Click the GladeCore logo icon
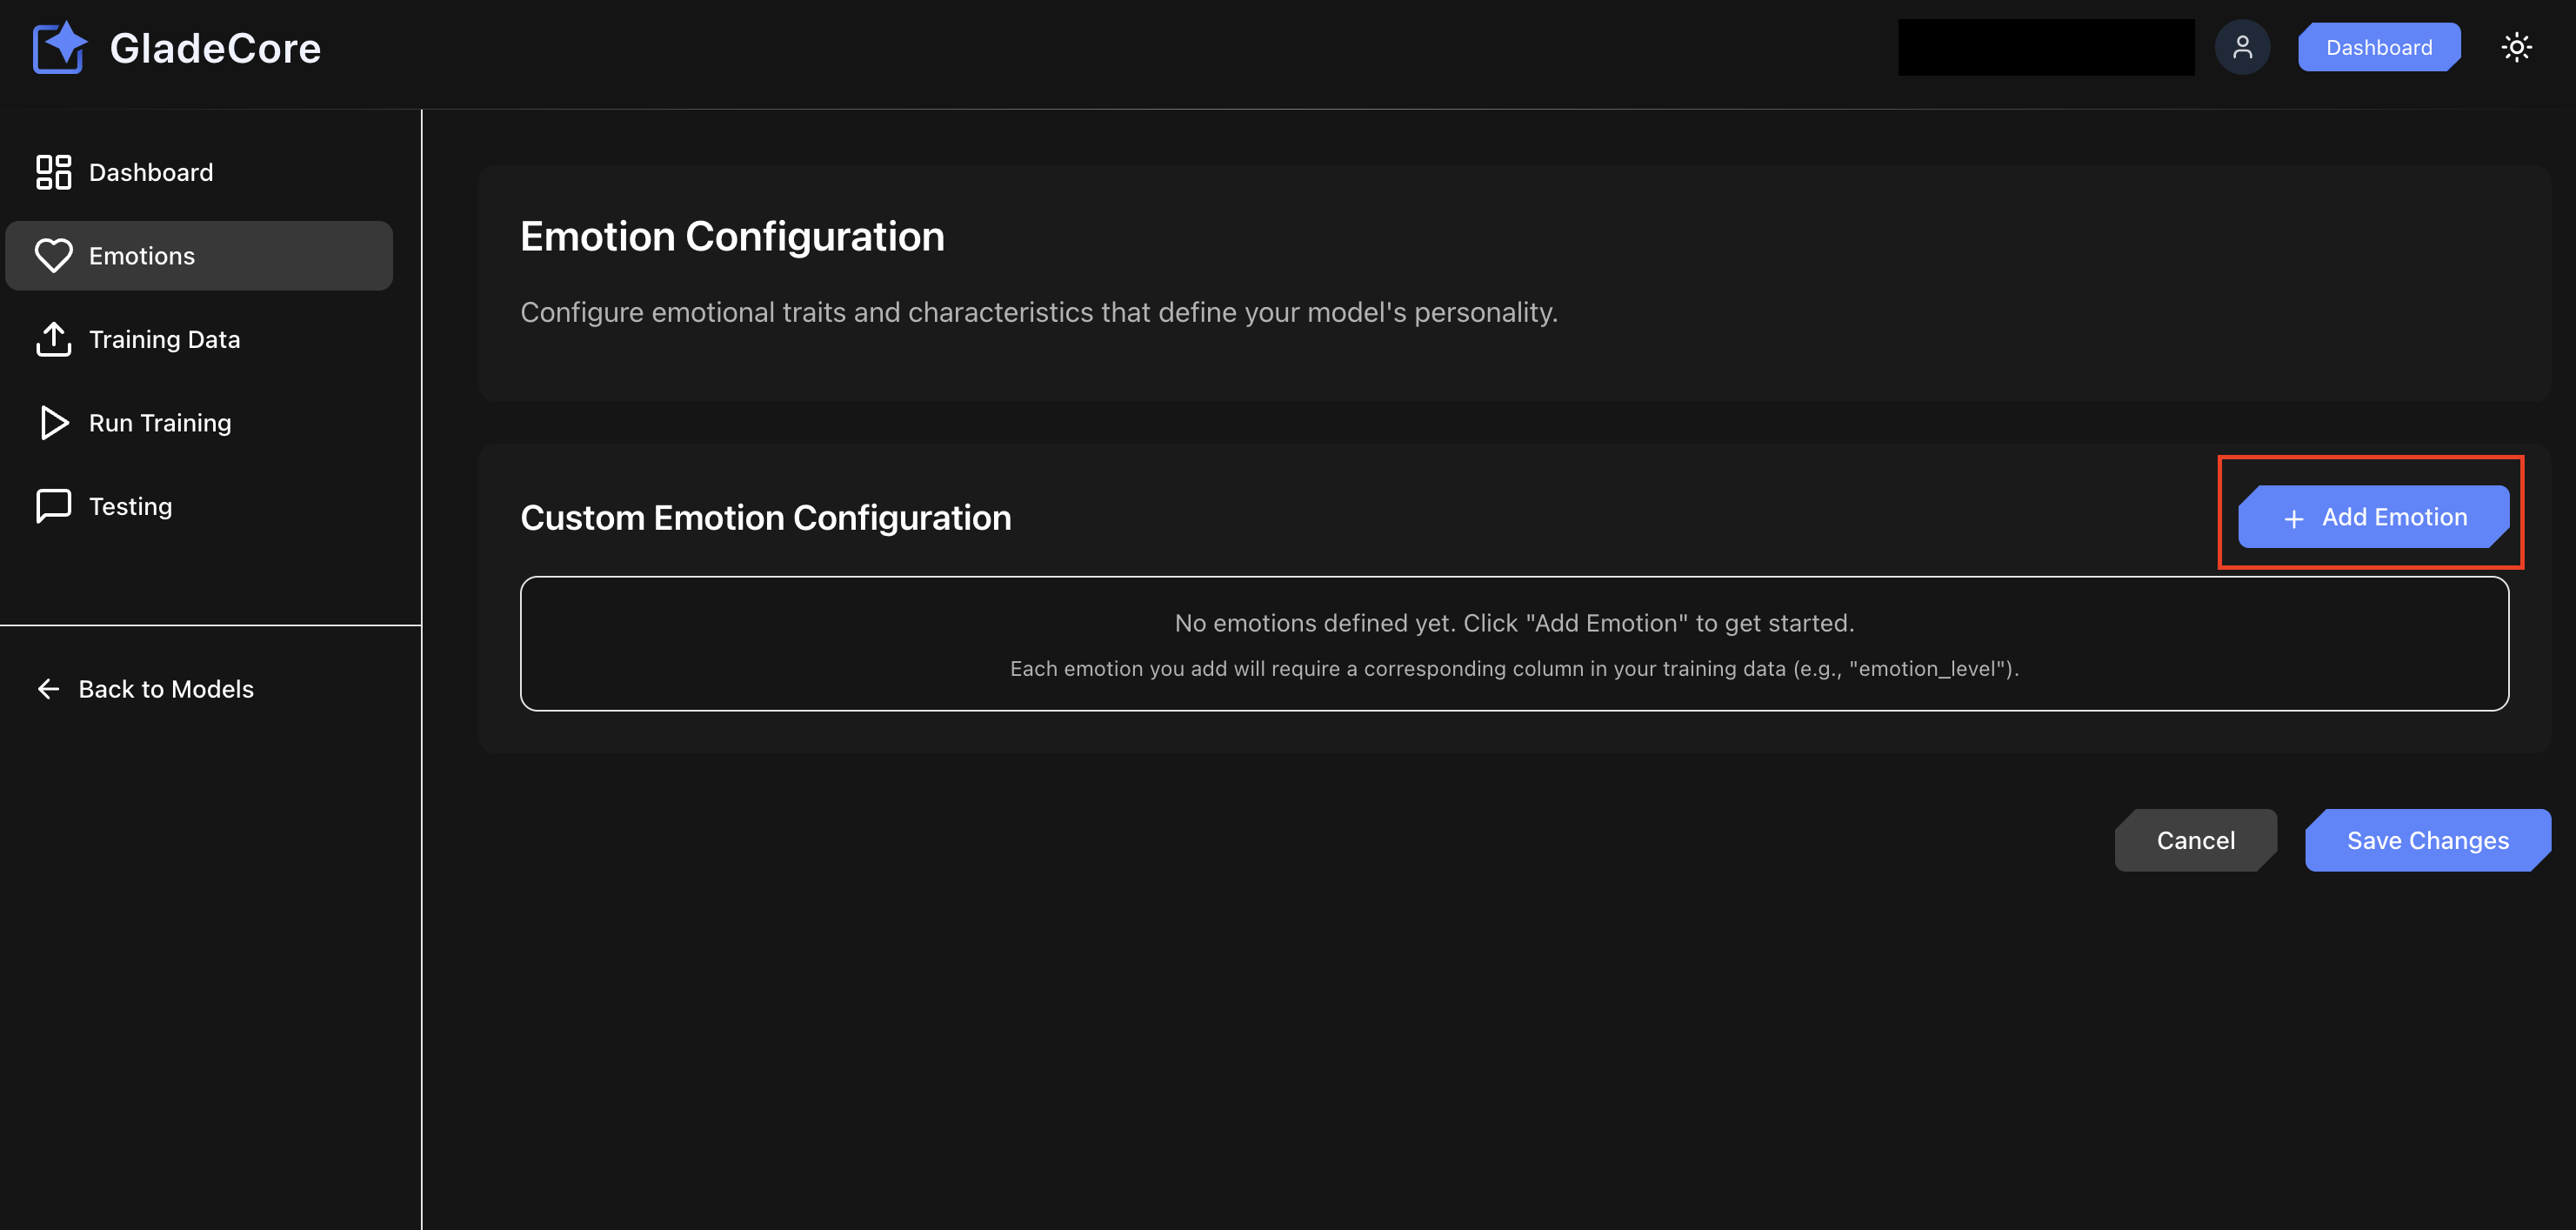The image size is (2576, 1230). (58, 46)
